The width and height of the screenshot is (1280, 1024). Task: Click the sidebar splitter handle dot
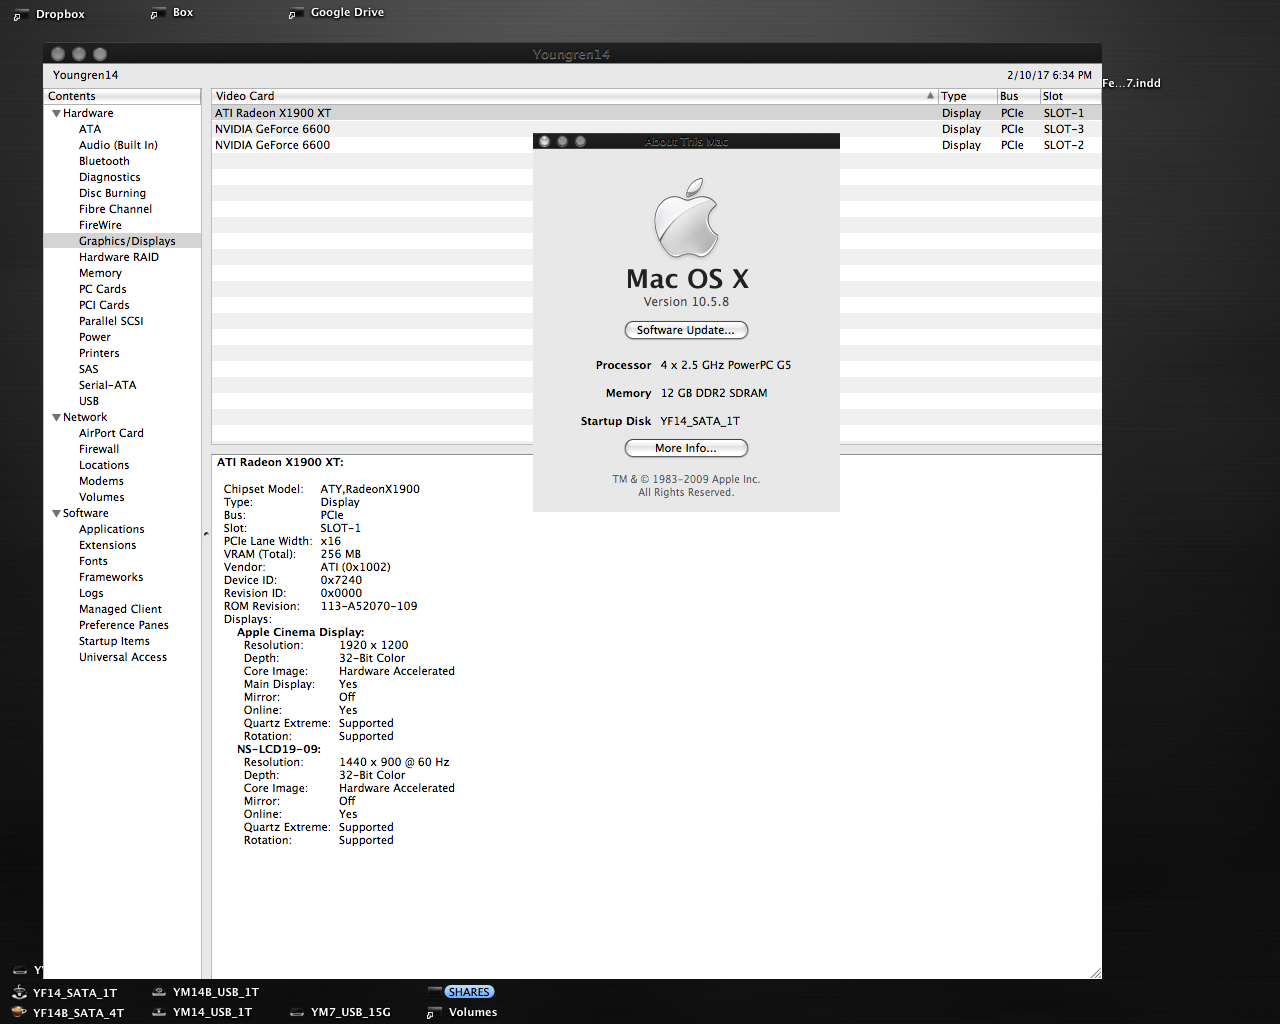click(x=206, y=534)
